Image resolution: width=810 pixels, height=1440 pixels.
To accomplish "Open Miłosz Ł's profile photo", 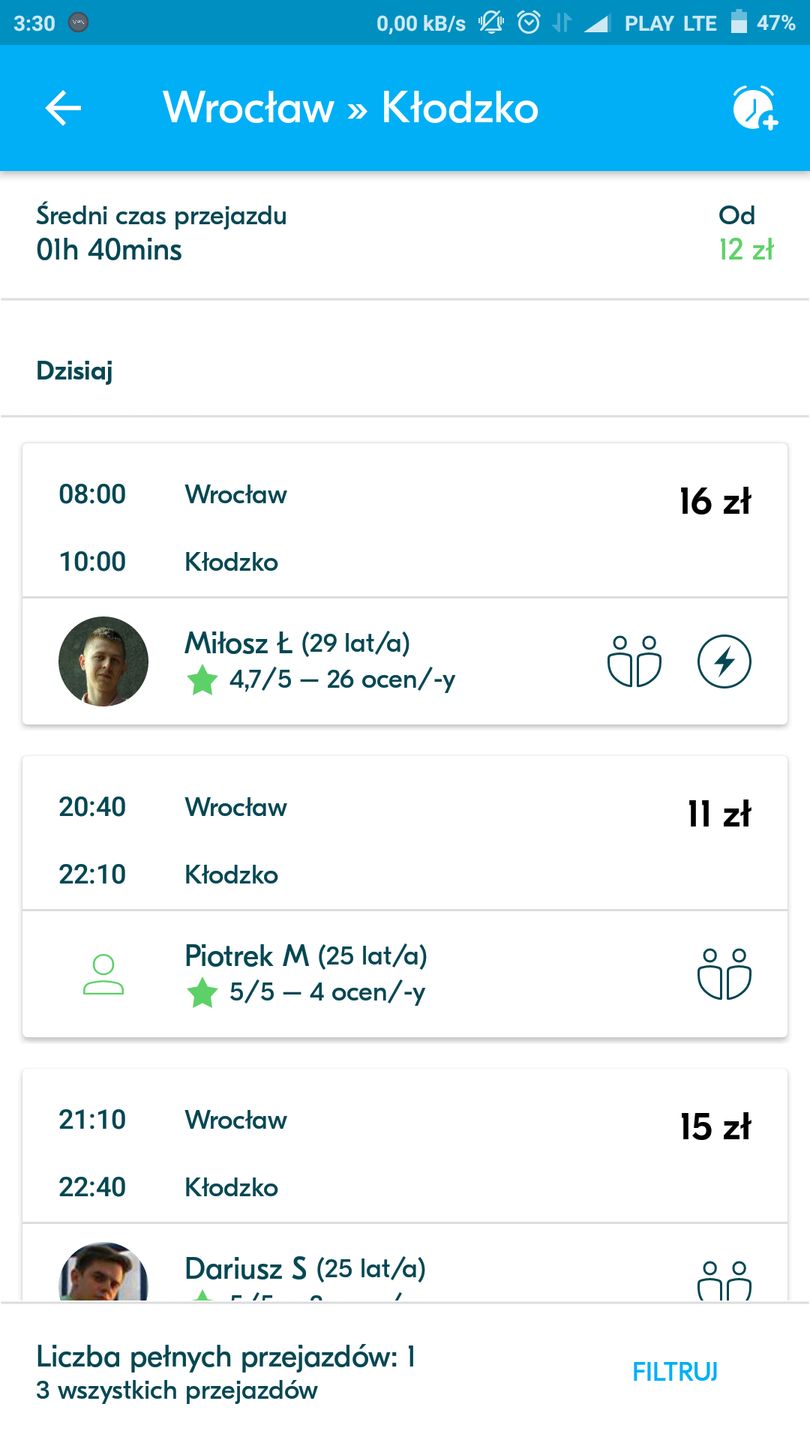I will [103, 662].
